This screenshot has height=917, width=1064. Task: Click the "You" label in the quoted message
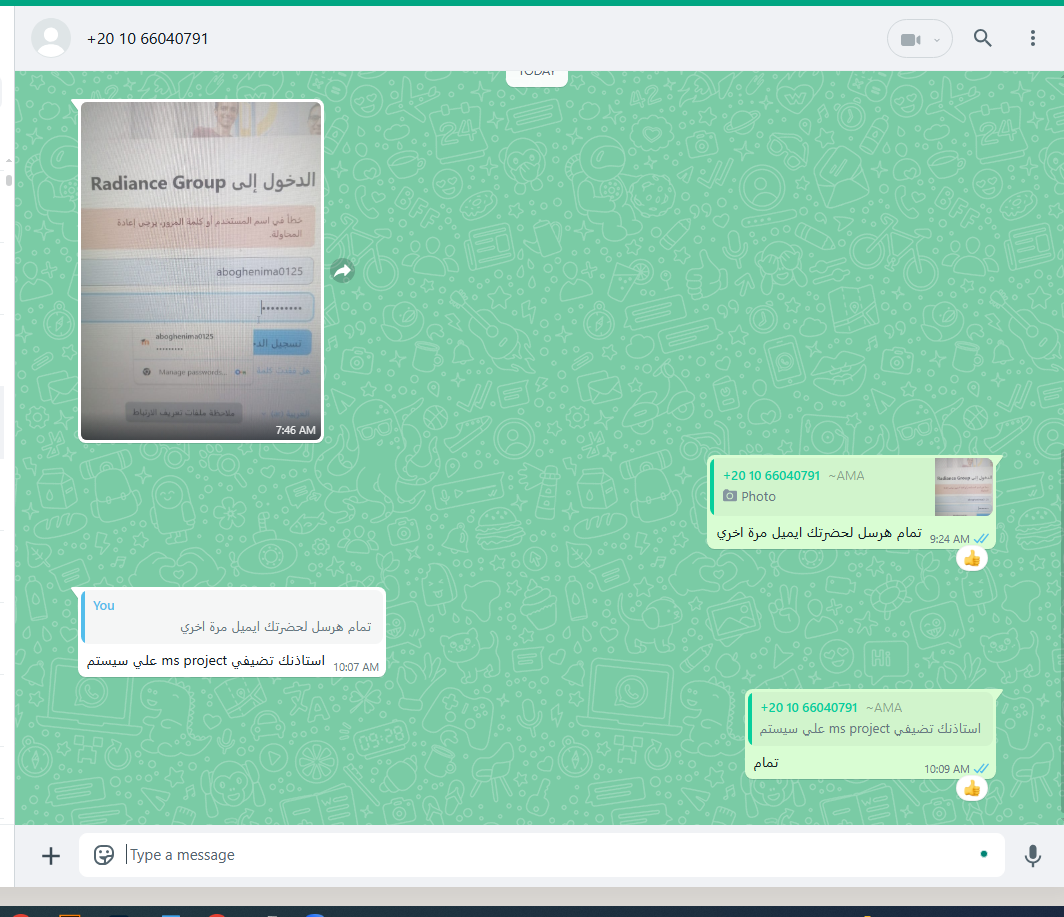(x=104, y=605)
